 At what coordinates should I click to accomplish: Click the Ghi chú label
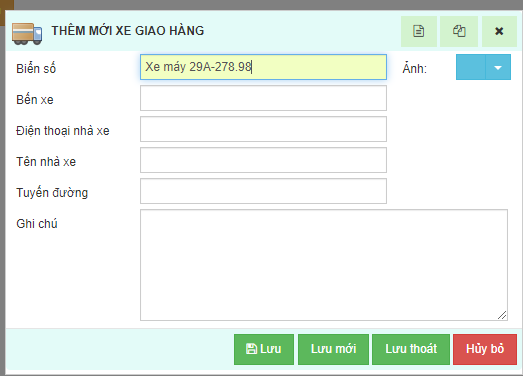[37, 224]
